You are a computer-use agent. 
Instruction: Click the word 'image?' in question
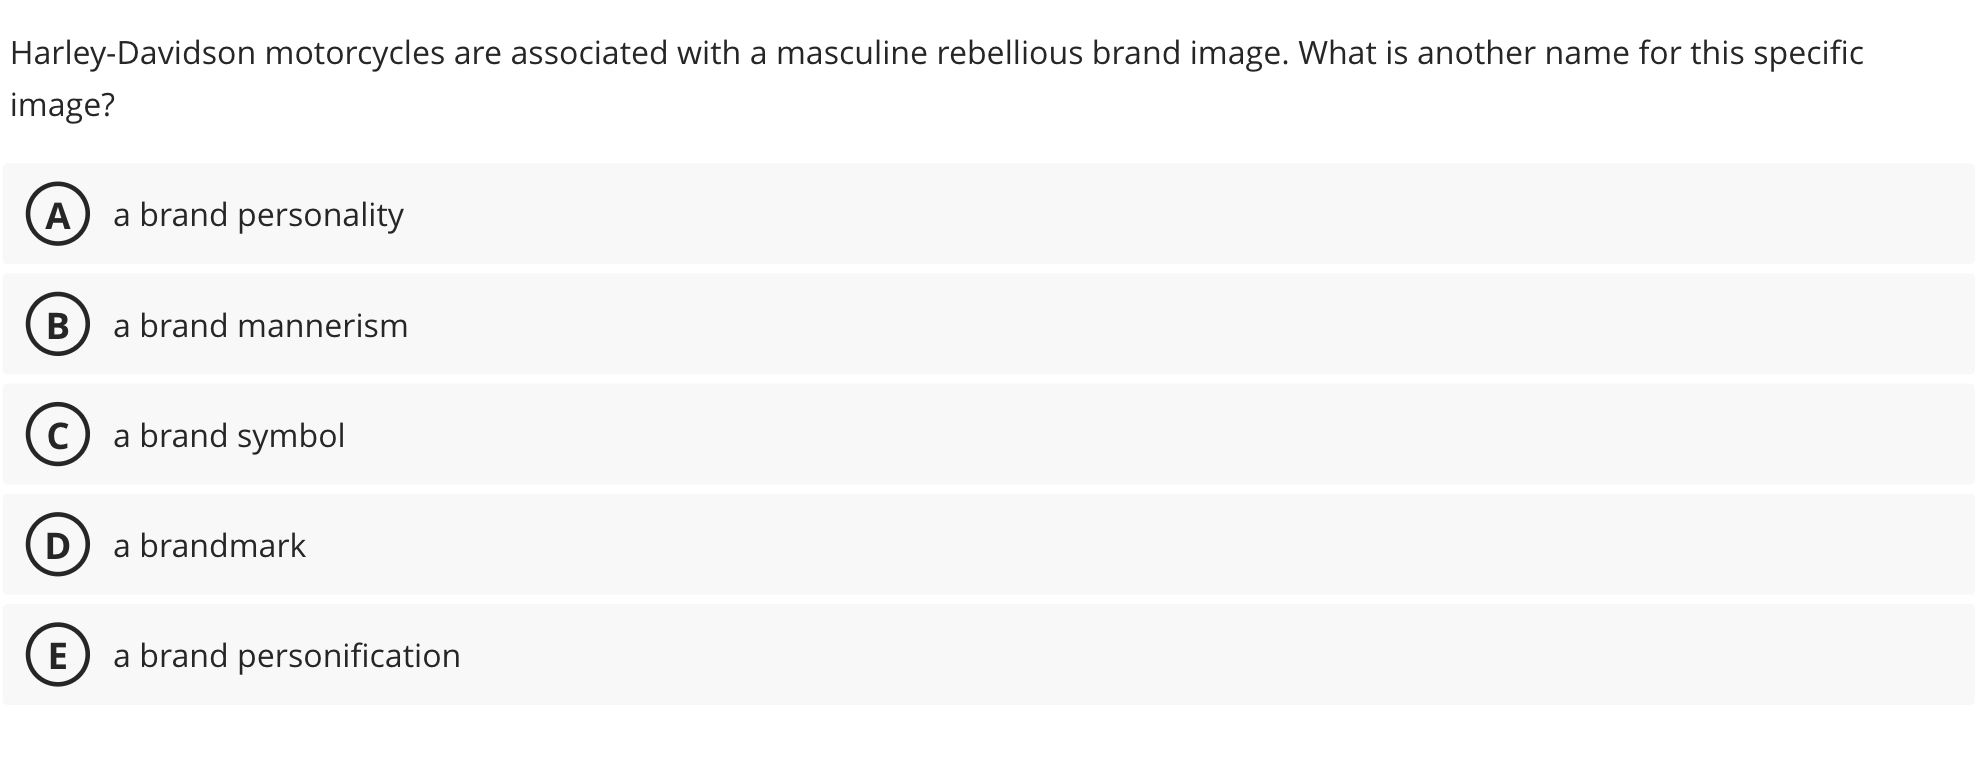click(62, 105)
